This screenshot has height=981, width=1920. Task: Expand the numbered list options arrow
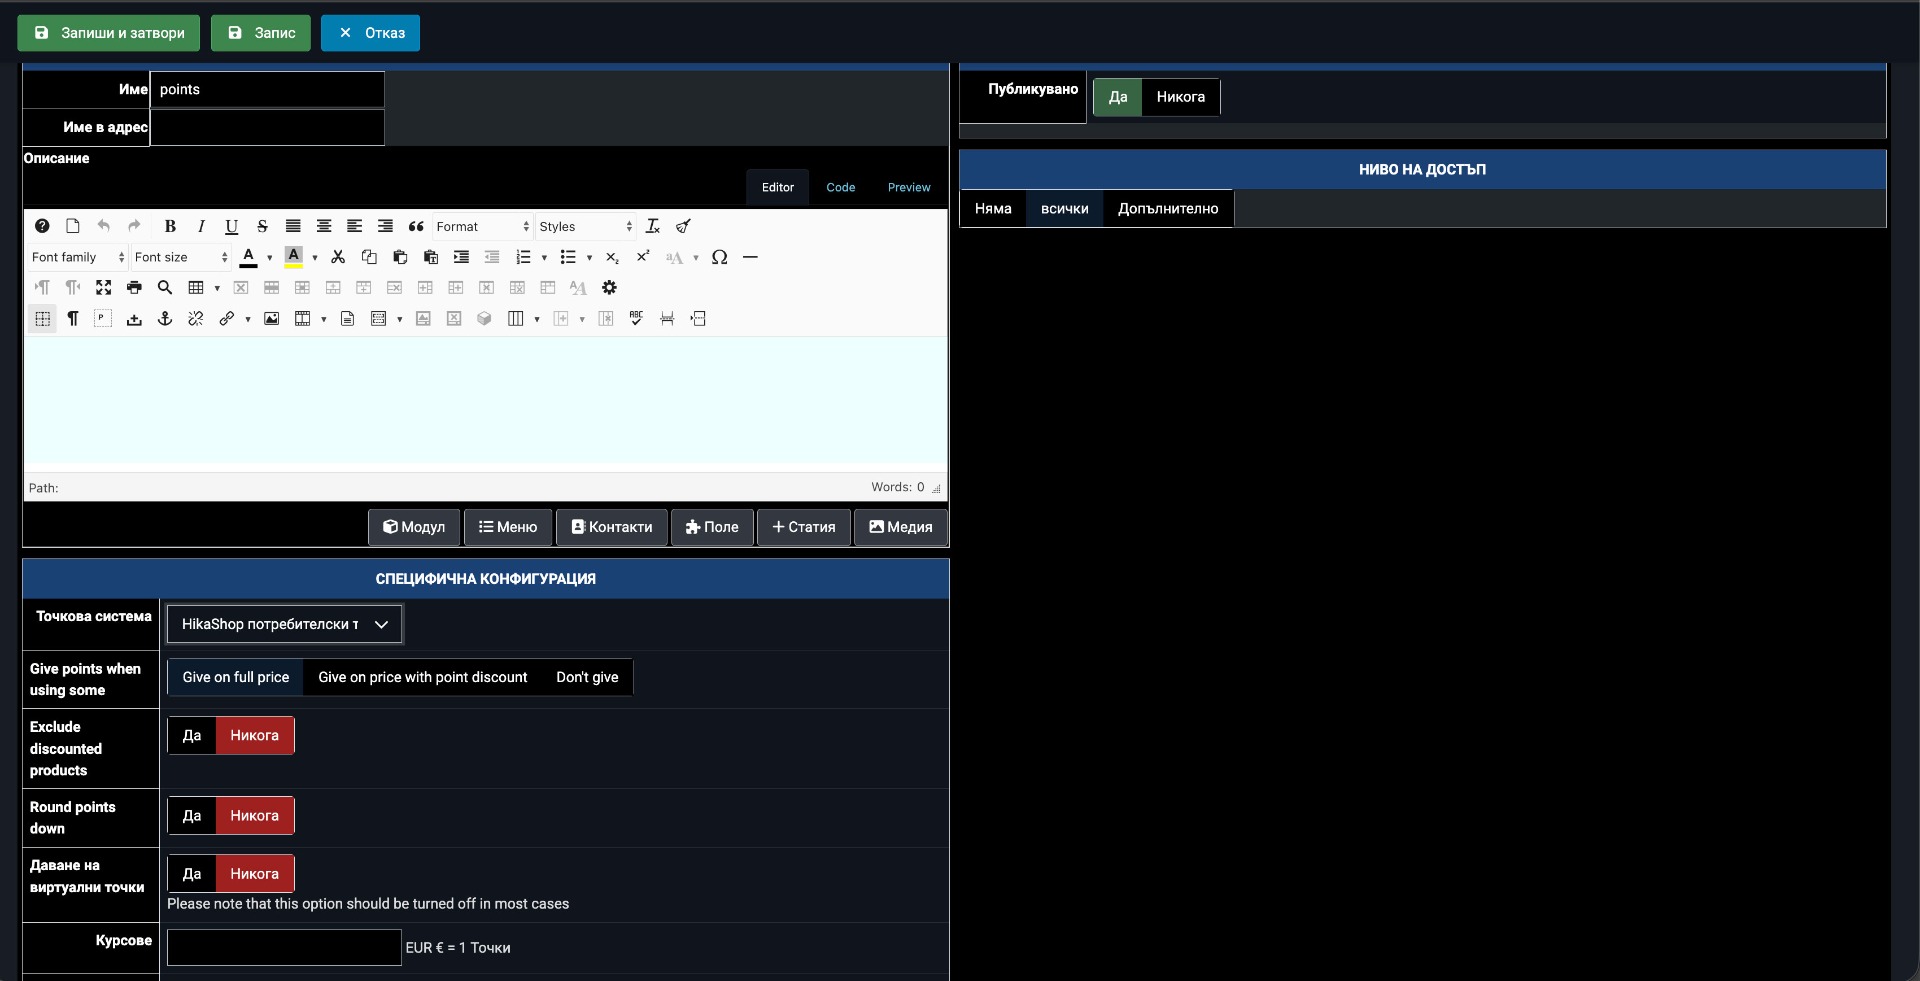click(x=544, y=258)
